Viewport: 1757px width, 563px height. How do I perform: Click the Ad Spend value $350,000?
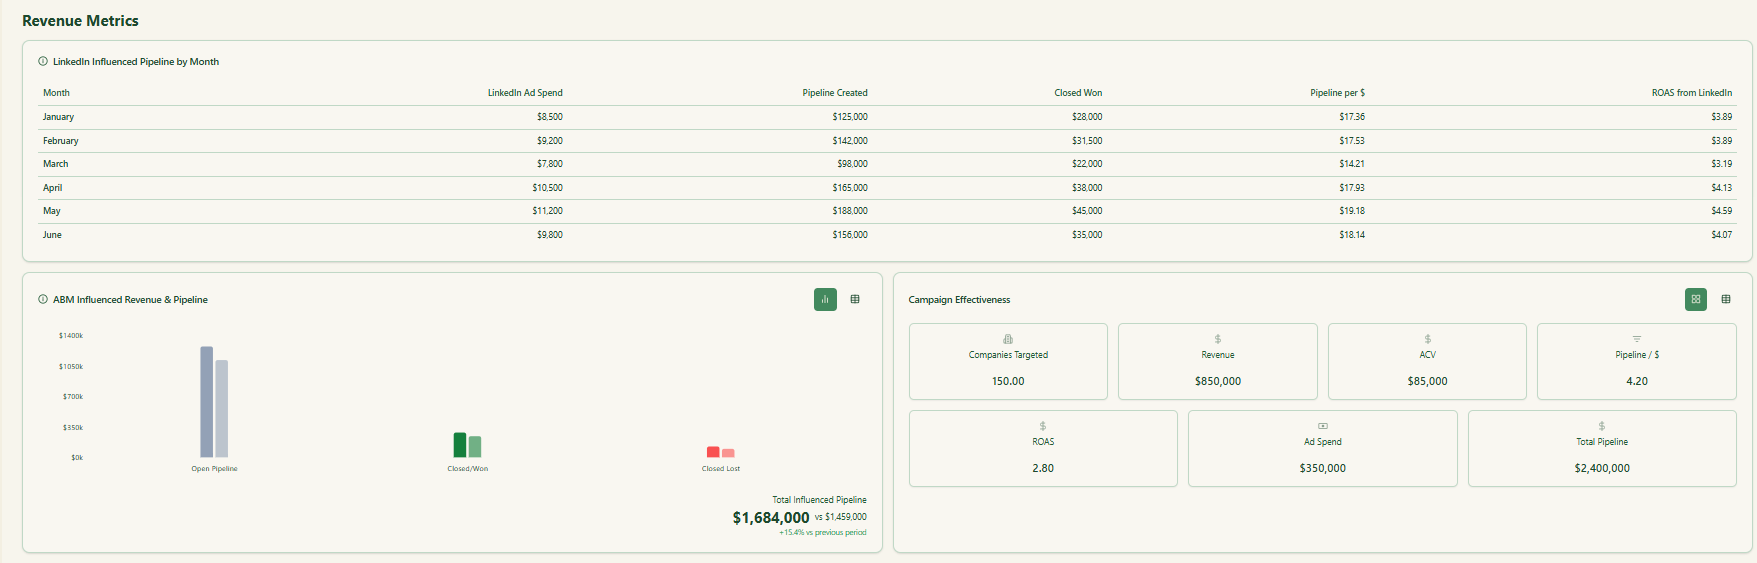tap(1323, 468)
